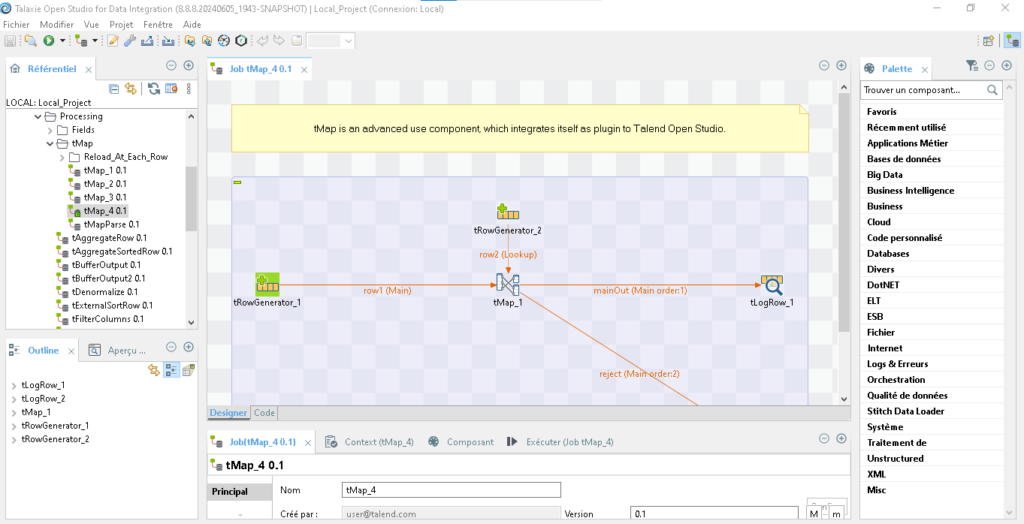Click the tMap_1 component icon
The height and width of the screenshot is (524, 1024).
[x=507, y=284]
